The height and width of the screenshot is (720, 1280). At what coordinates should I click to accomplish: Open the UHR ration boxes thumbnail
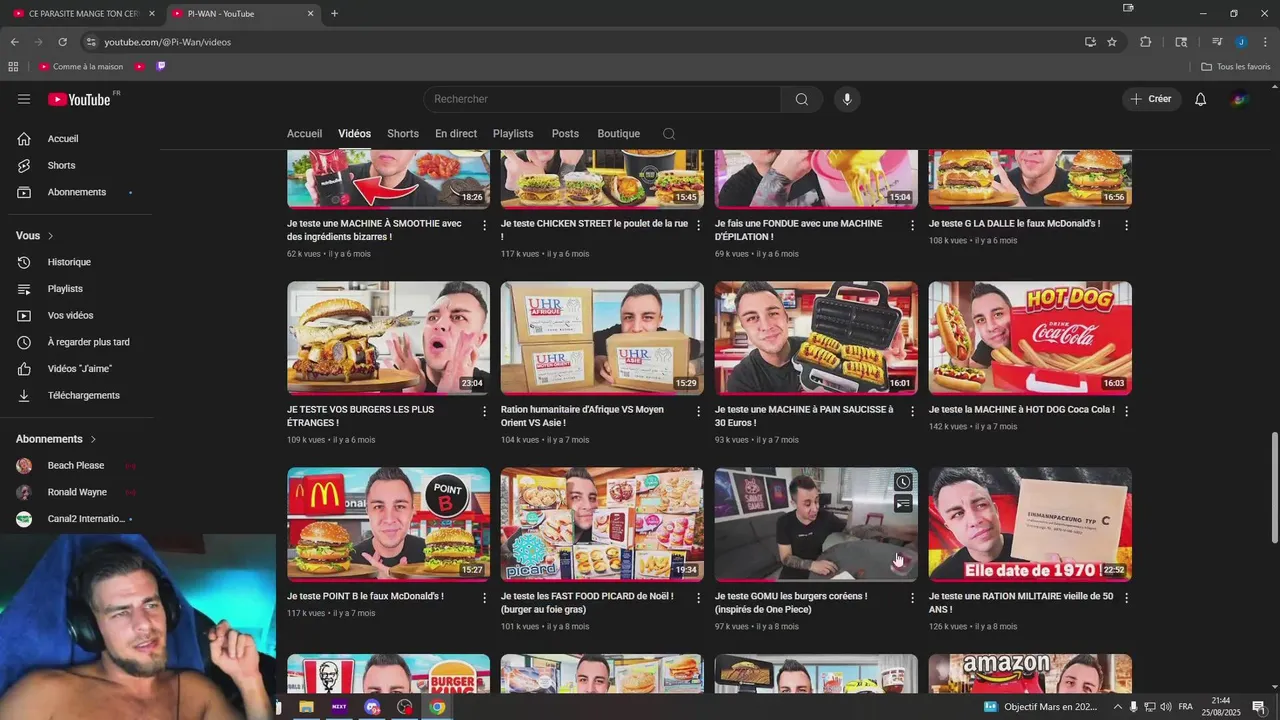[602, 338]
